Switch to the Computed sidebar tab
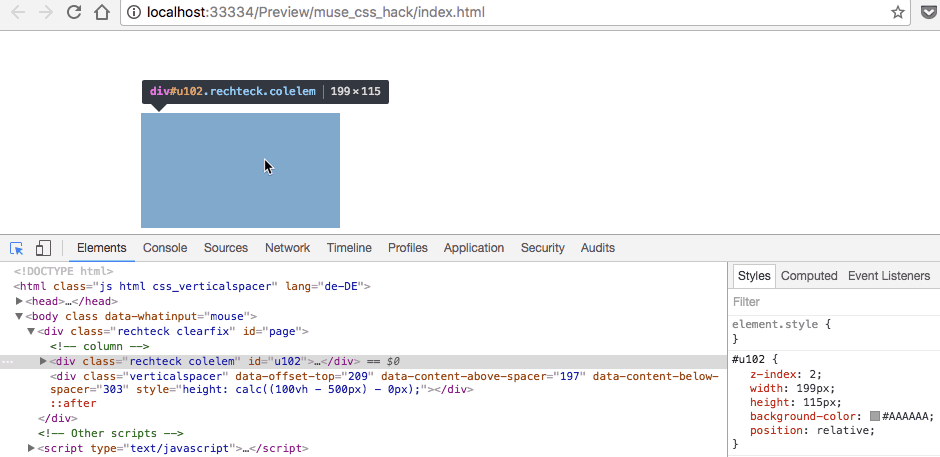 click(x=809, y=276)
